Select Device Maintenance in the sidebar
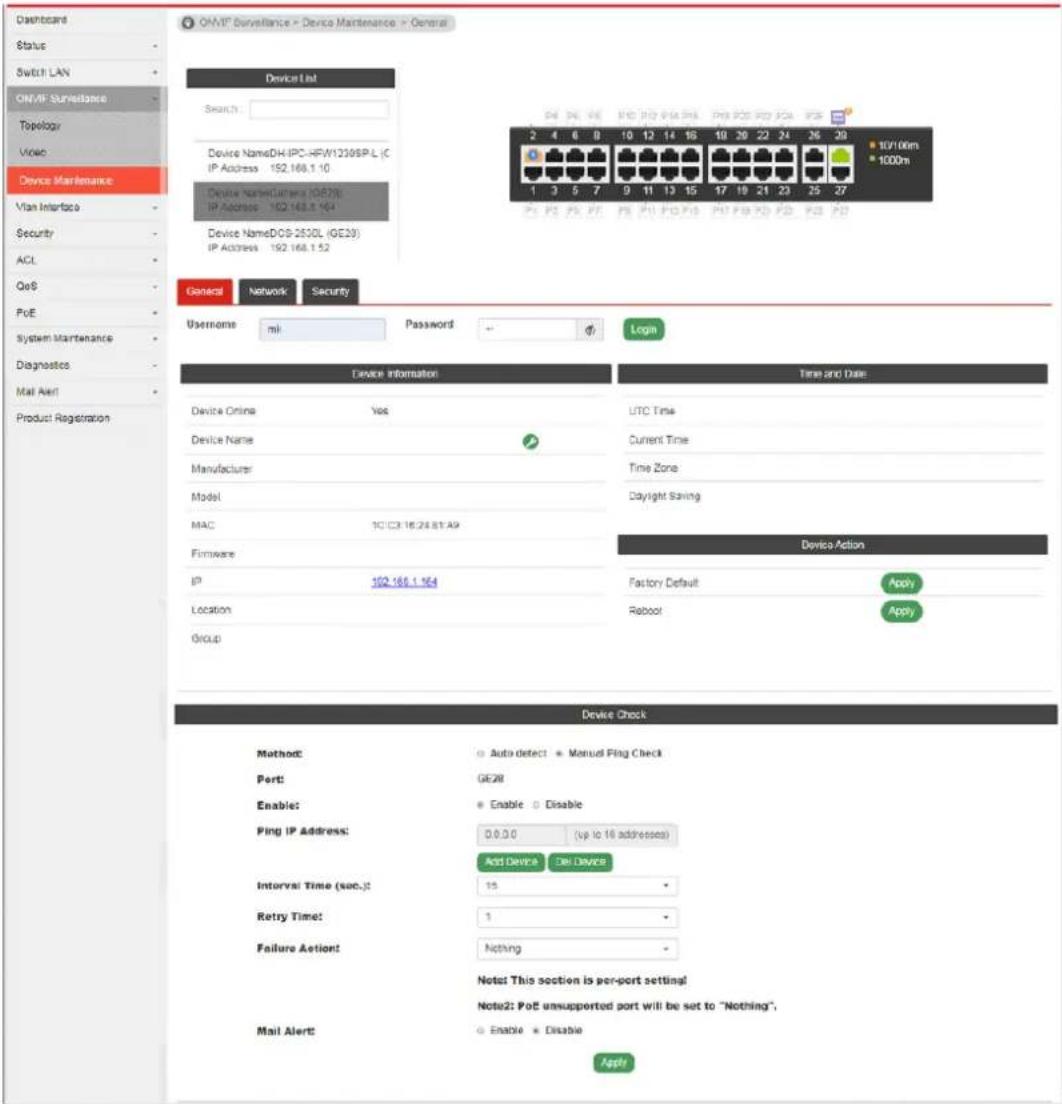This screenshot has height=1104, width=1062. tap(87, 180)
